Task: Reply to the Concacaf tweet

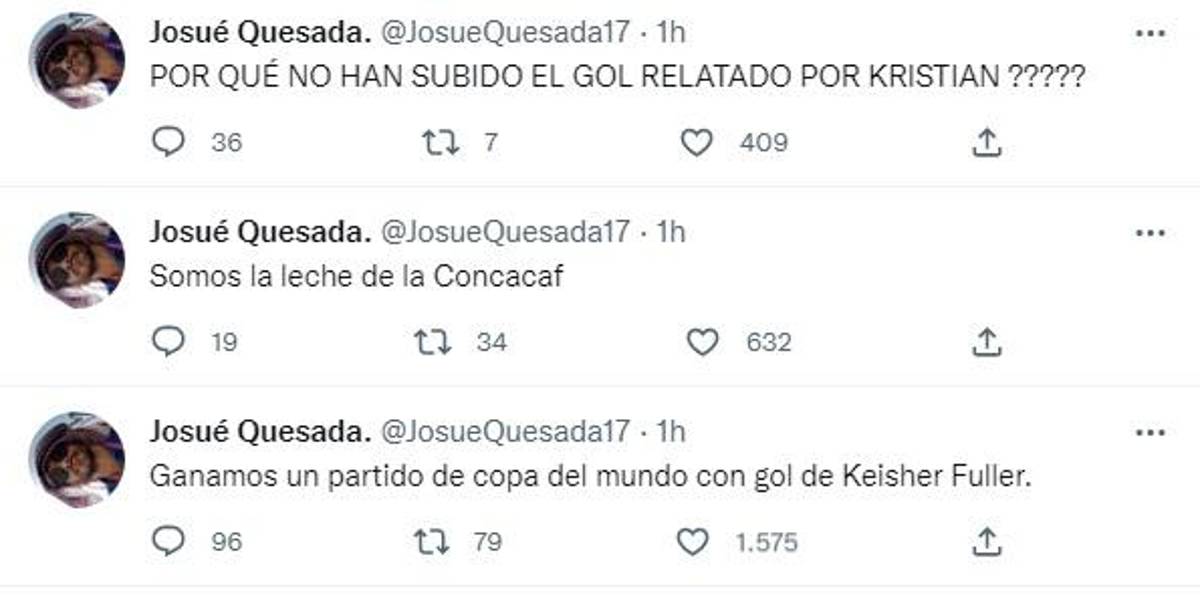Action: coord(168,342)
